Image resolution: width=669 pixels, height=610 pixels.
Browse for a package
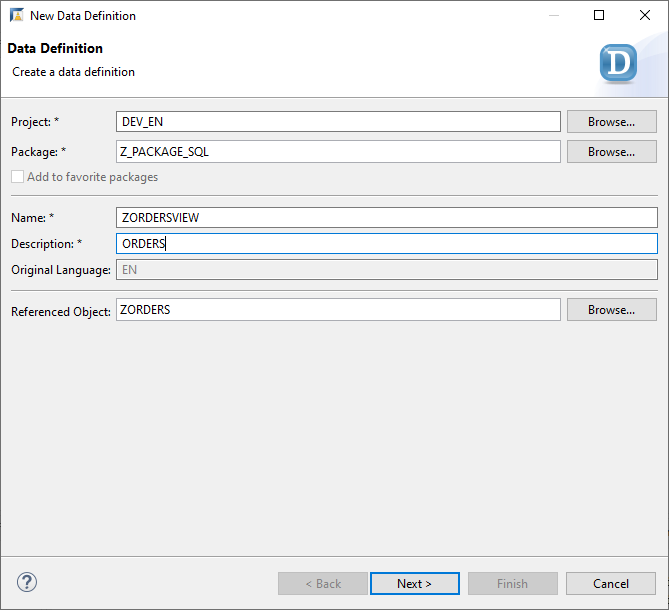click(611, 151)
